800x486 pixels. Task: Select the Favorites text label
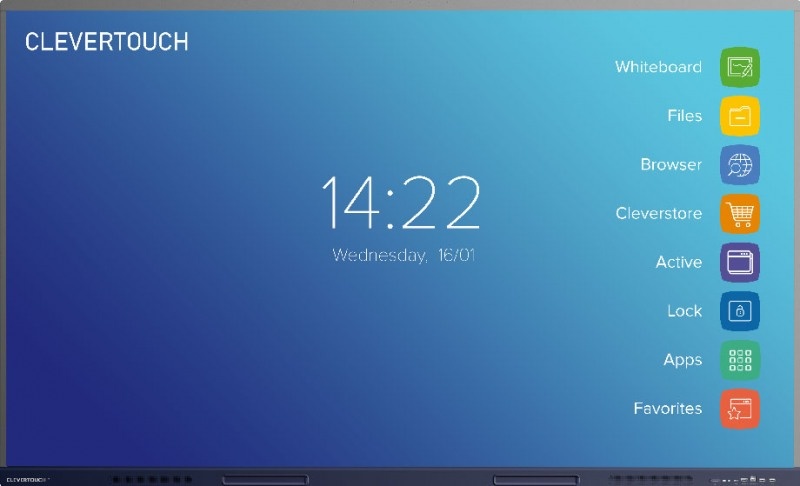point(668,408)
